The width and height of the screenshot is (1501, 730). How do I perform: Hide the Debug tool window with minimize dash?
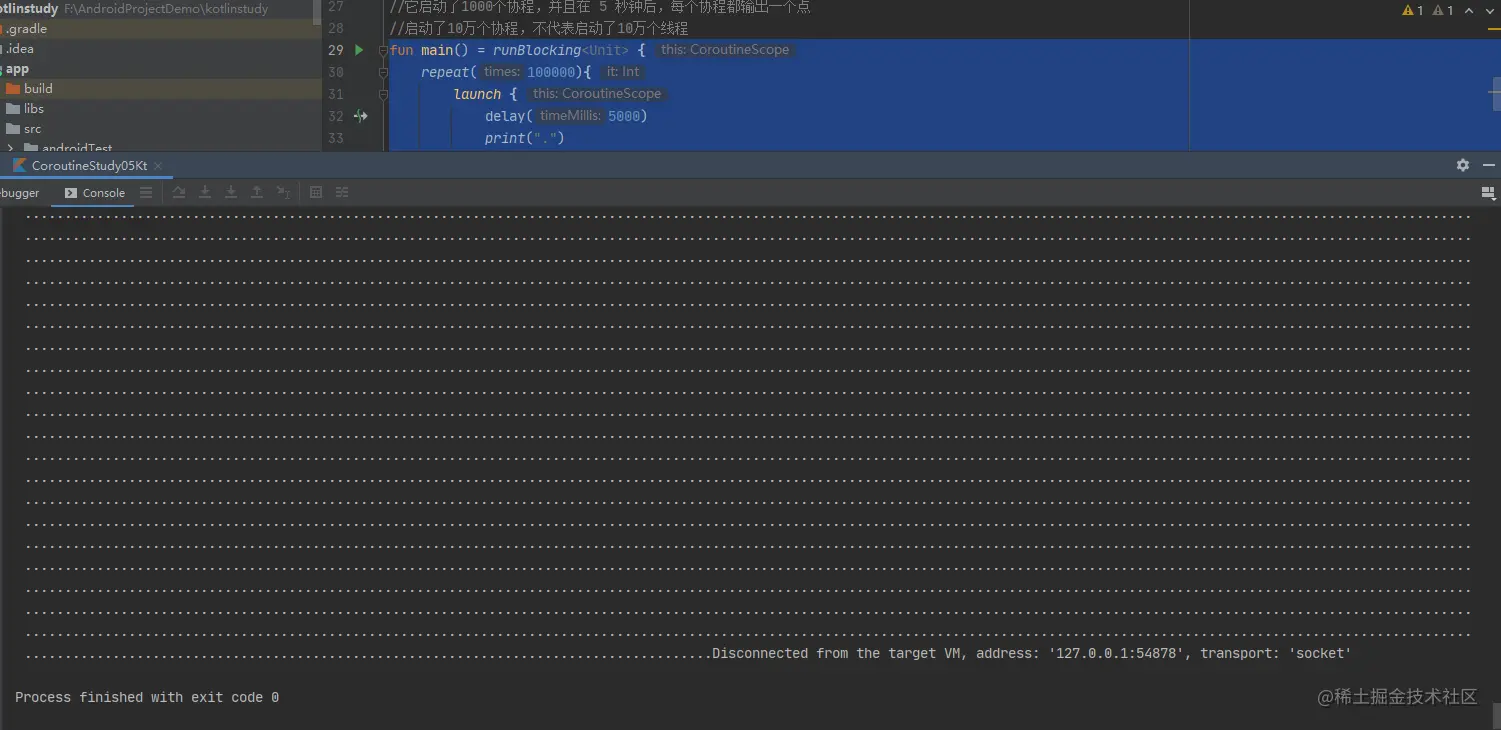click(x=1489, y=165)
